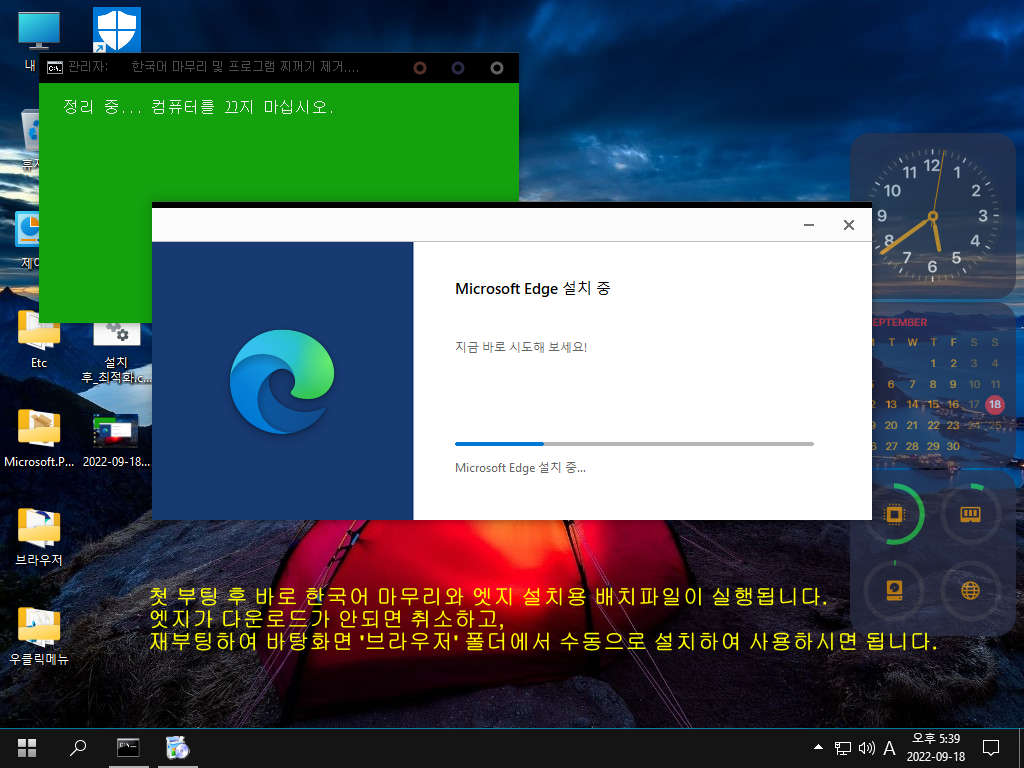
Task: Click the date 2022-09-18 in taskbar
Action: pos(935,757)
